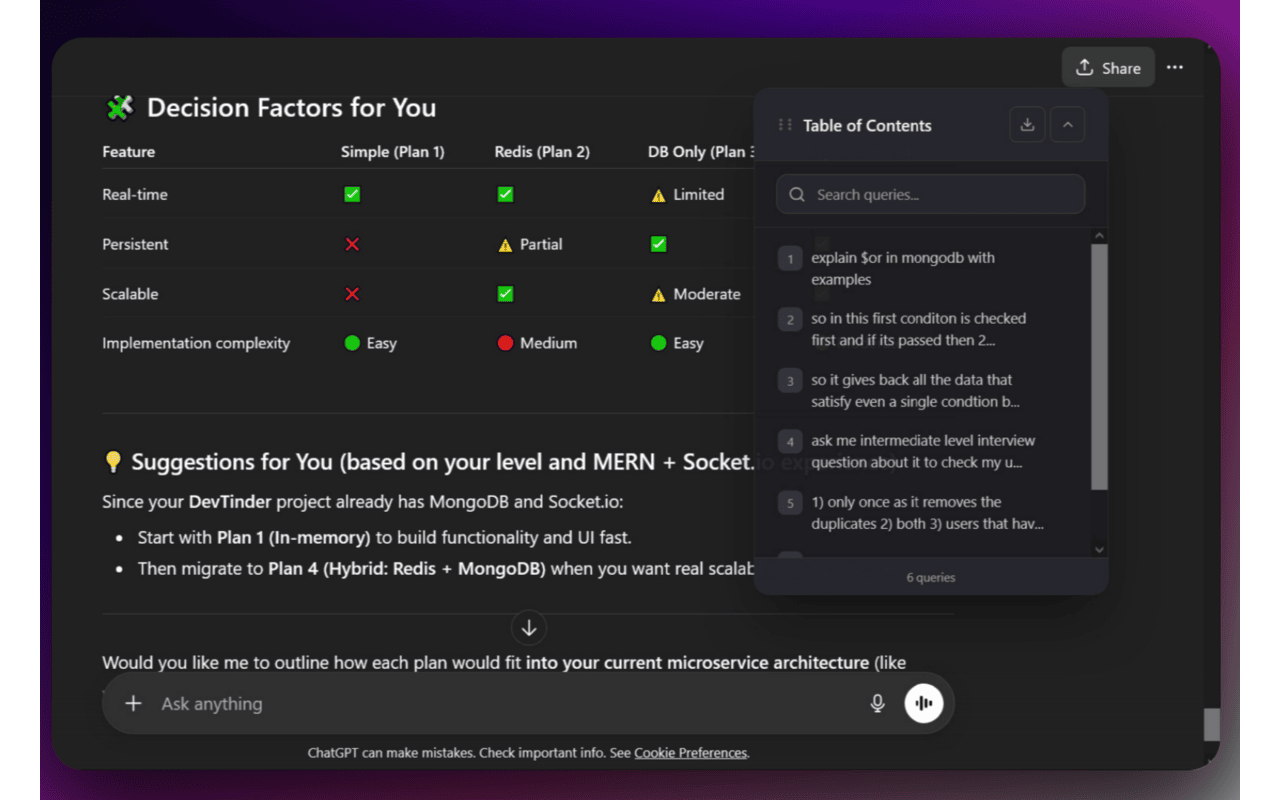Click the query list scrollbar thumb

pos(1100,367)
